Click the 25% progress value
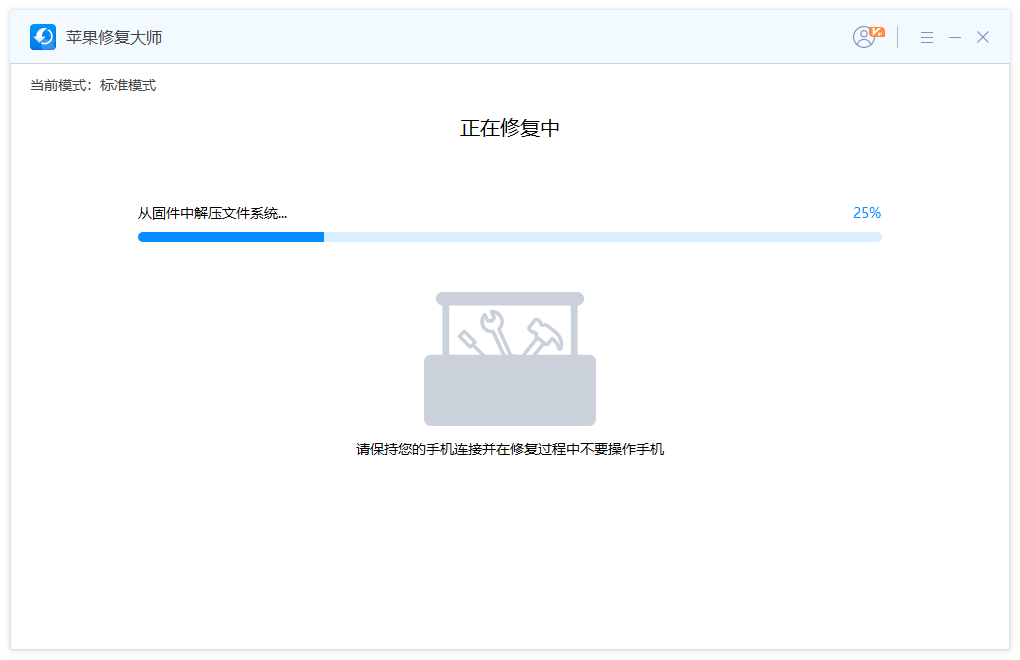The height and width of the screenshot is (660, 1020). point(867,213)
